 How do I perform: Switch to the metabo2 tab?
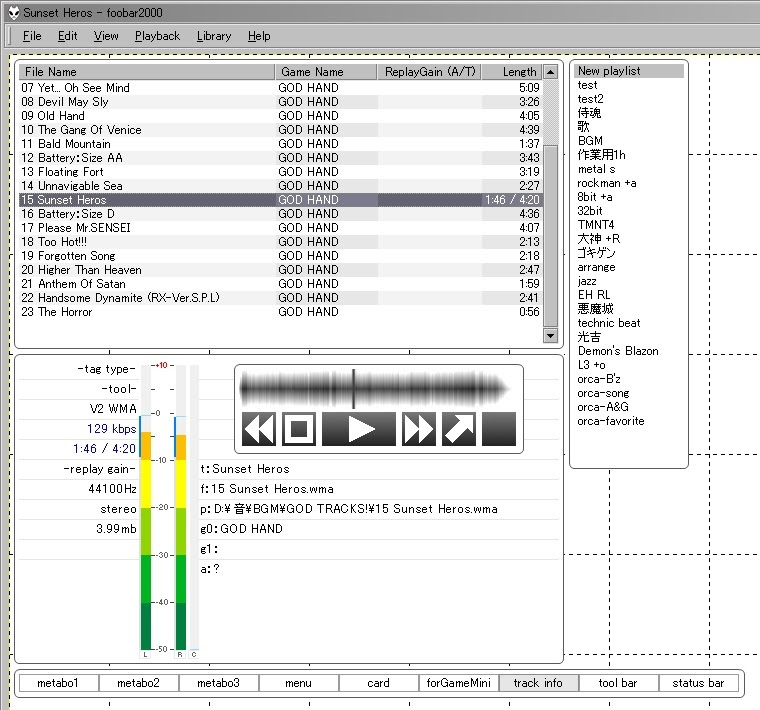click(x=139, y=683)
